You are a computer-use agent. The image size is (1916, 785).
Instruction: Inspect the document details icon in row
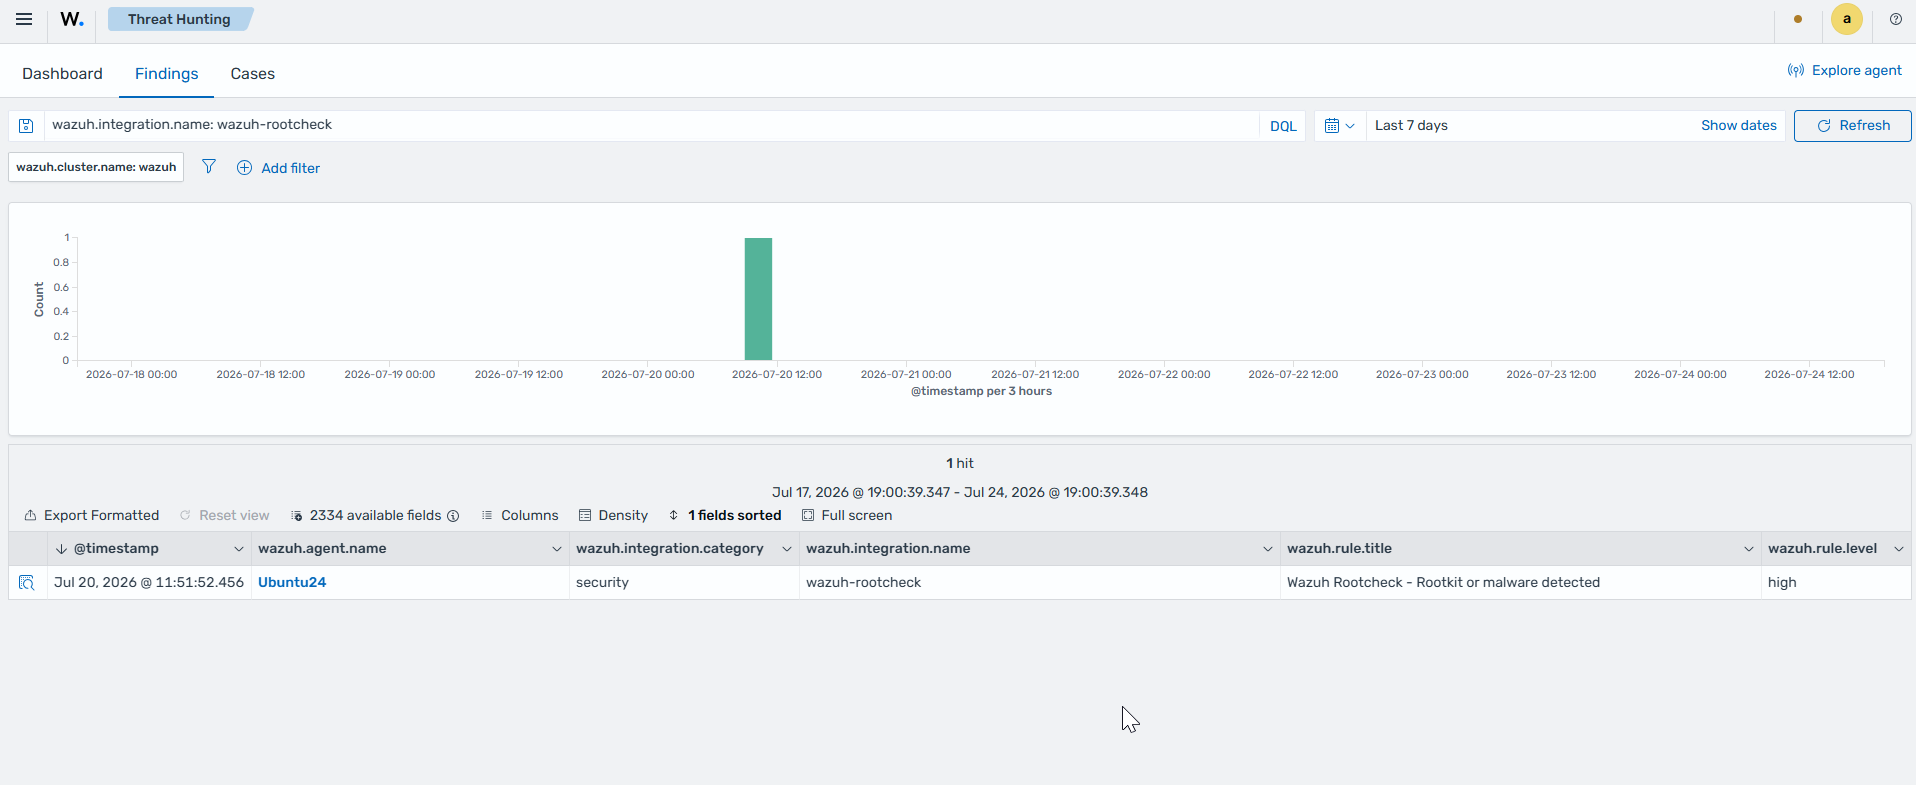point(27,582)
